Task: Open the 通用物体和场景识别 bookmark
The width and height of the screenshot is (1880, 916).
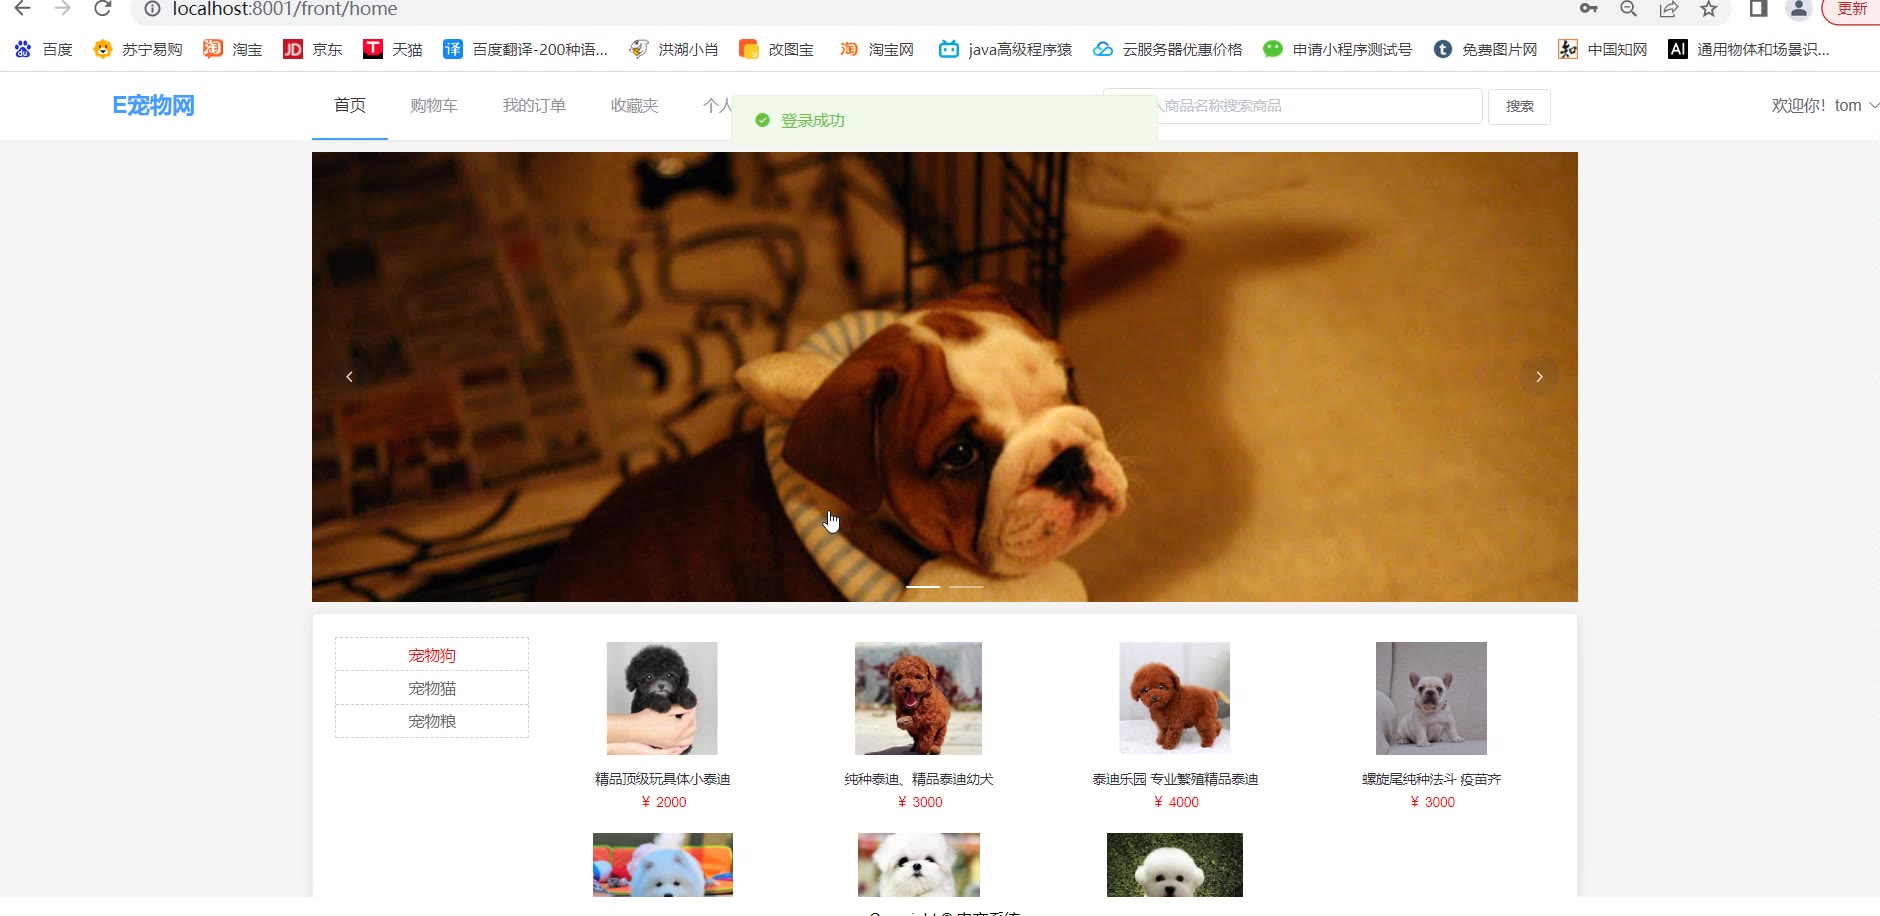Action: (x=1749, y=49)
